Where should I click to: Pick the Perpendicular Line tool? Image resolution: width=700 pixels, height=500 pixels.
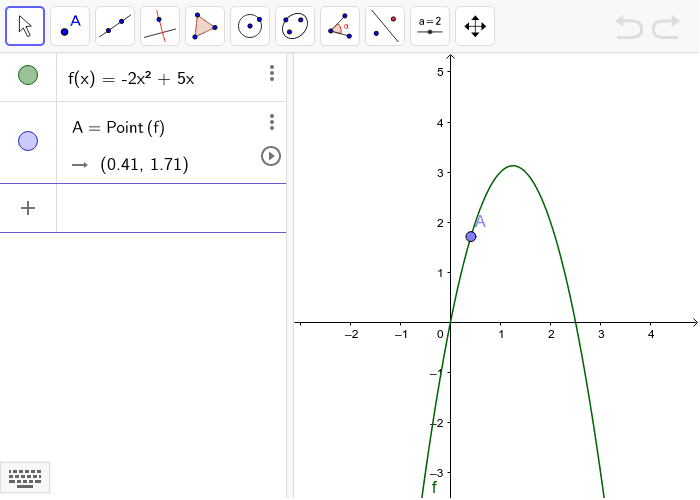pyautogui.click(x=160, y=26)
